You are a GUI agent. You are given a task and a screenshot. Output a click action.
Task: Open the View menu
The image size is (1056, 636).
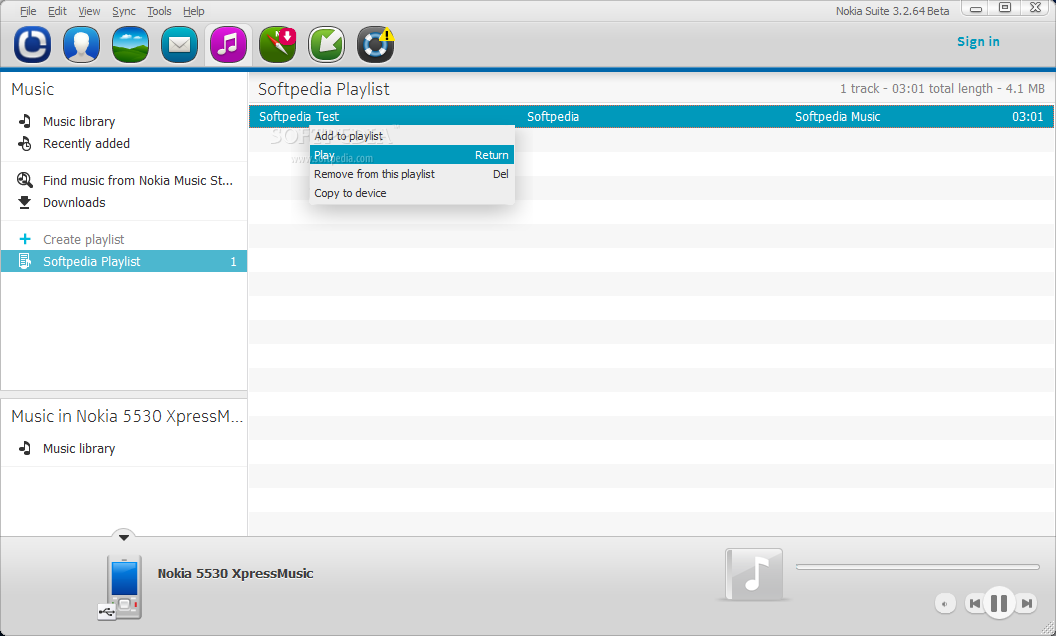89,11
